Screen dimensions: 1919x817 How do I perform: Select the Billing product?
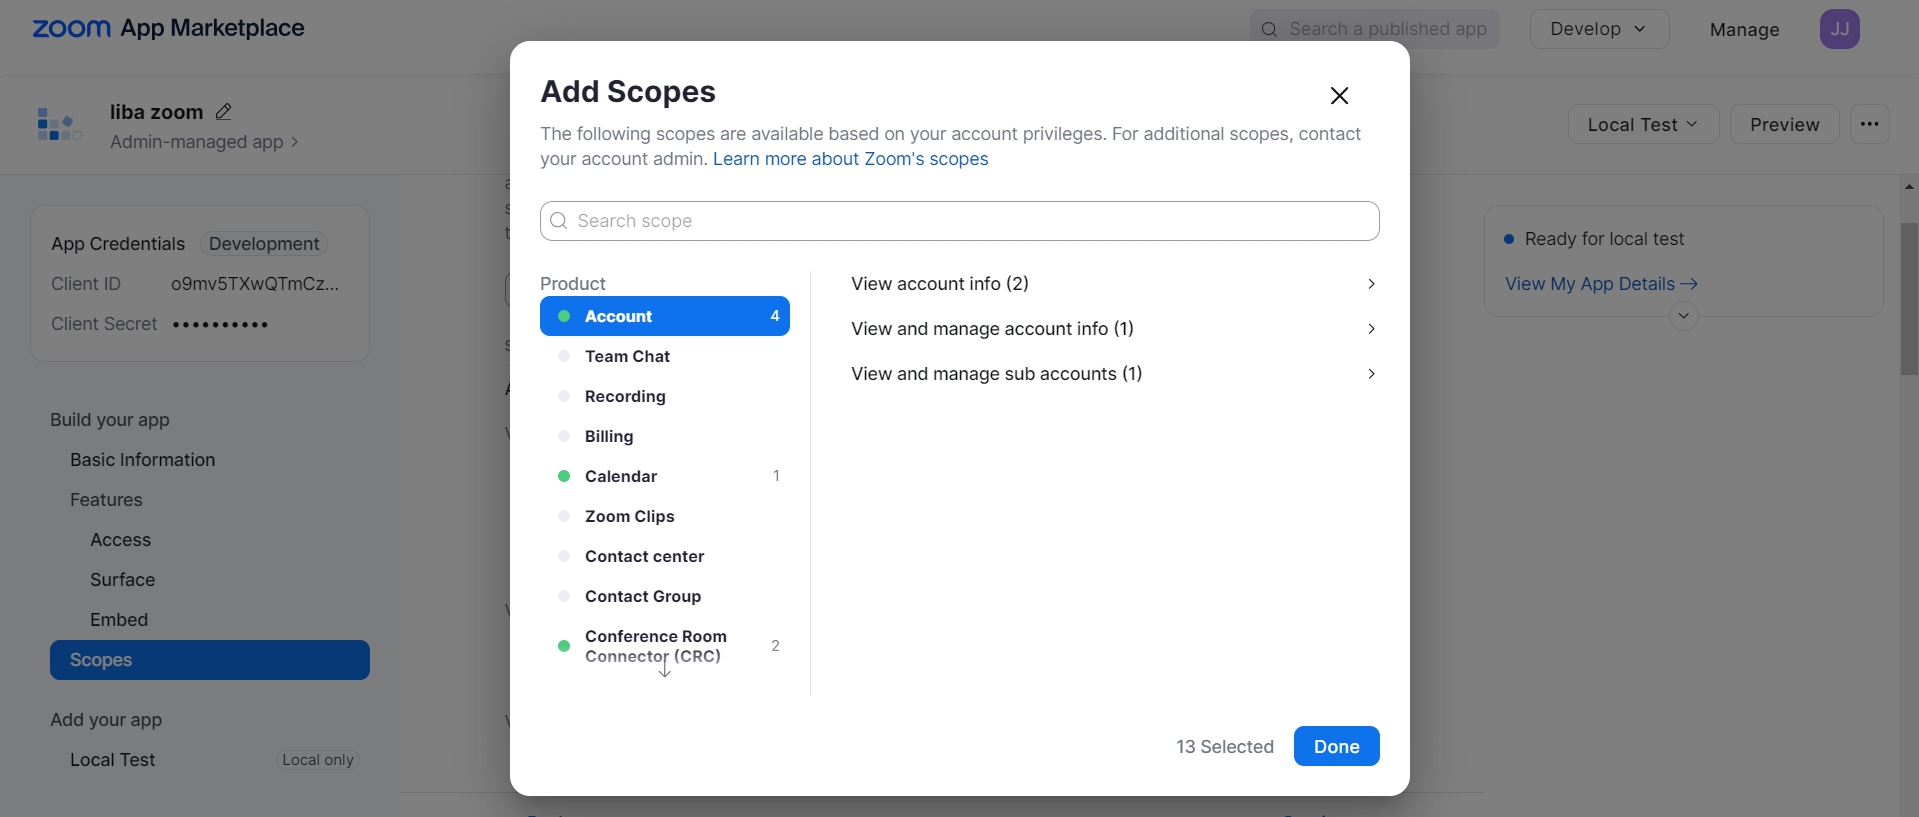(665, 436)
